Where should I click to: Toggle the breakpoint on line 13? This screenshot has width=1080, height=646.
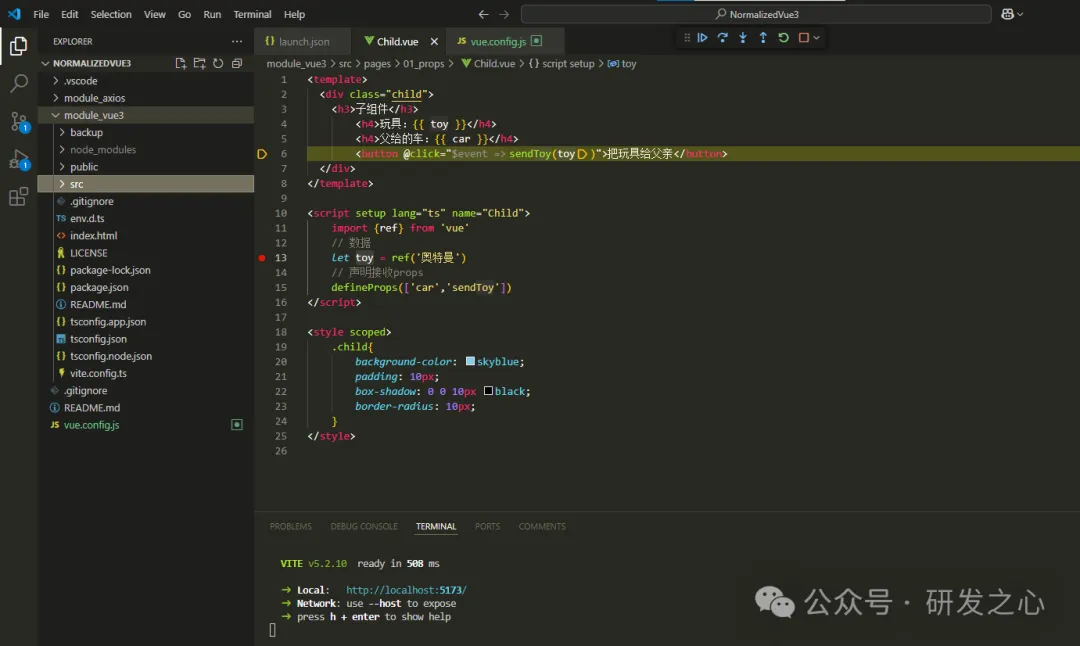tap(262, 258)
